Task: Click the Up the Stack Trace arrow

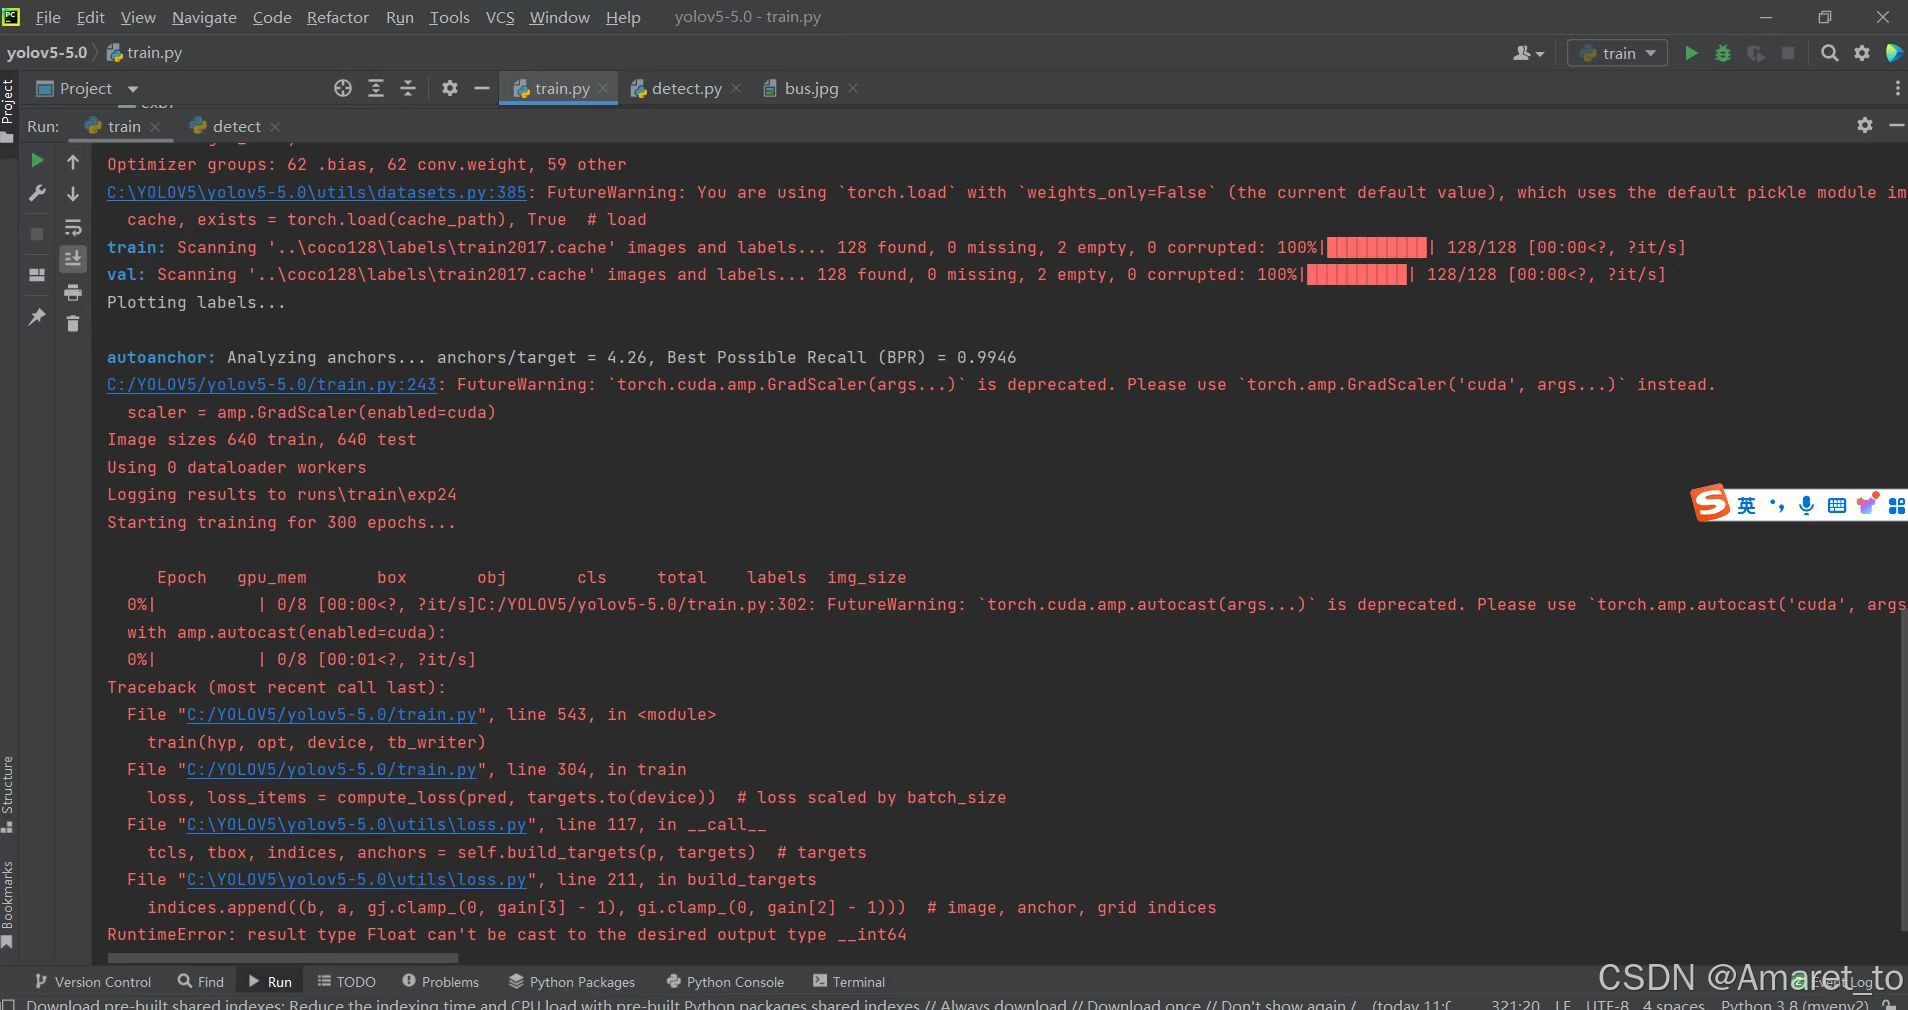Action: (x=73, y=161)
